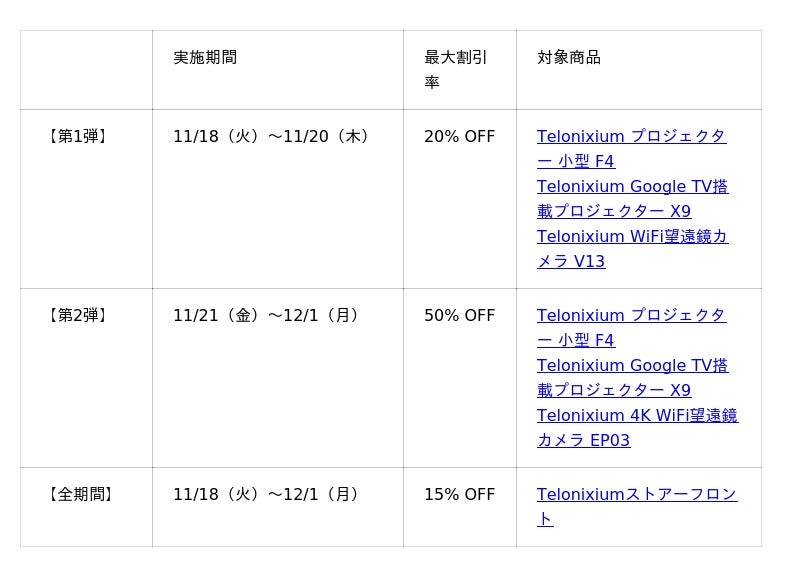Click the 20% OFF discount cell
Screen dimensions: 800x577
click(459, 136)
